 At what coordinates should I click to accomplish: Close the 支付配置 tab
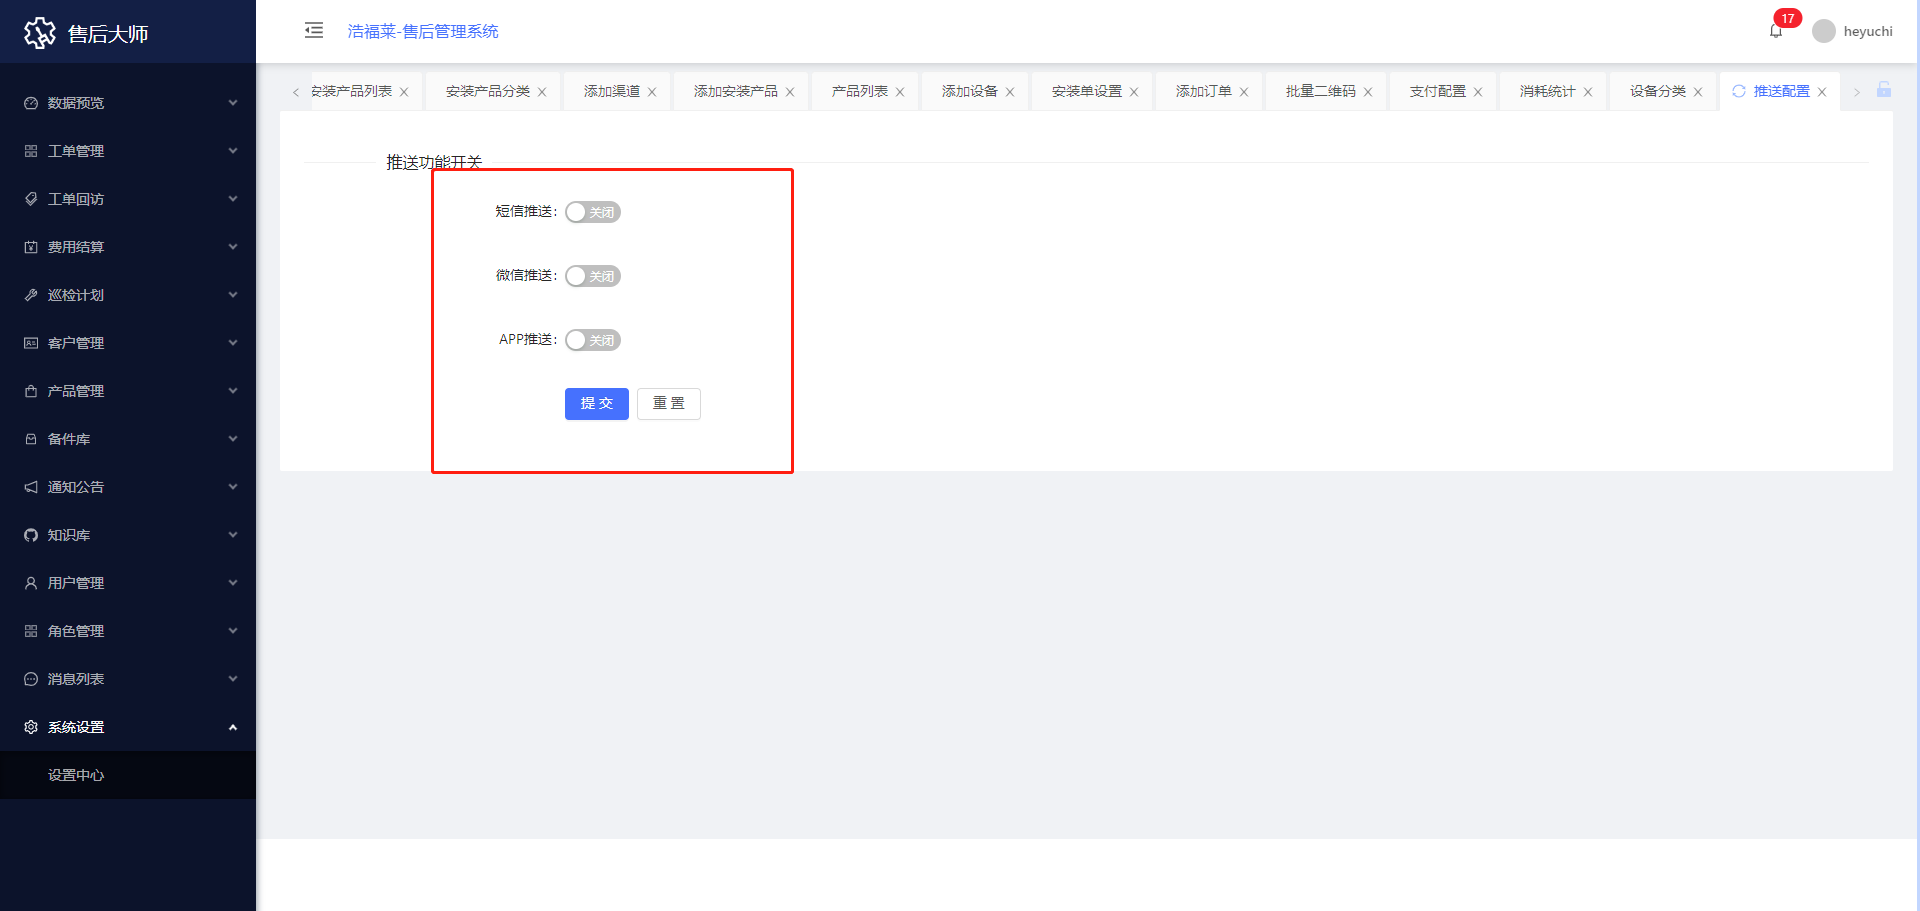tap(1478, 92)
